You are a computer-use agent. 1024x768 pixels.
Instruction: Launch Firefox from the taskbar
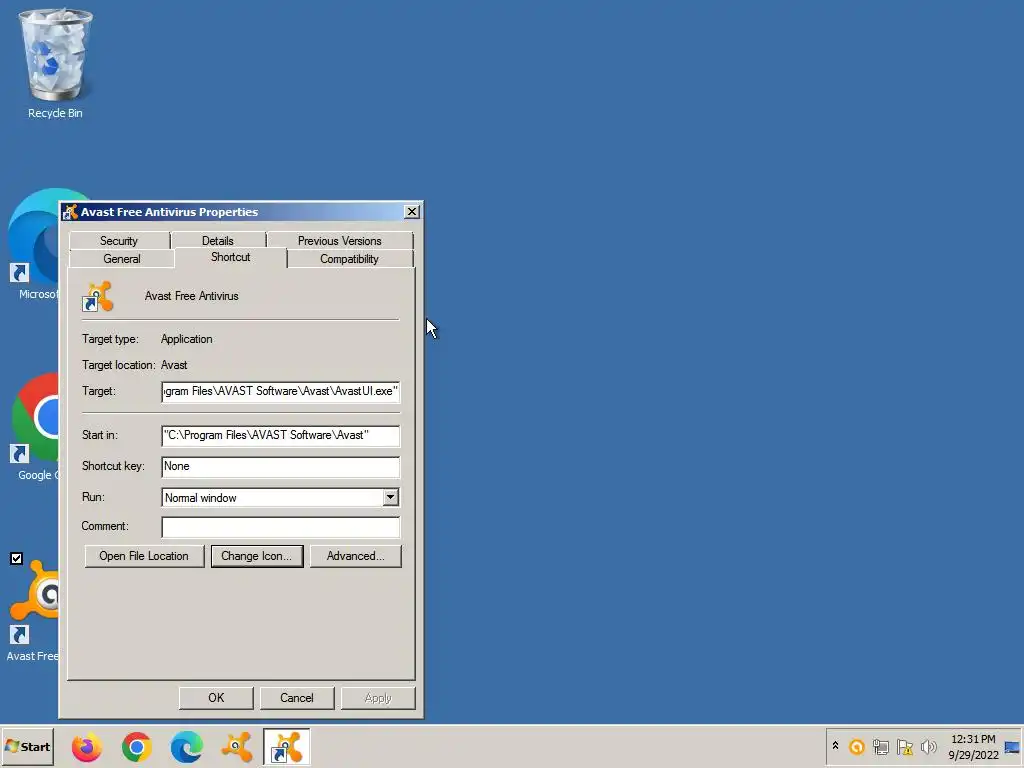[86, 747]
